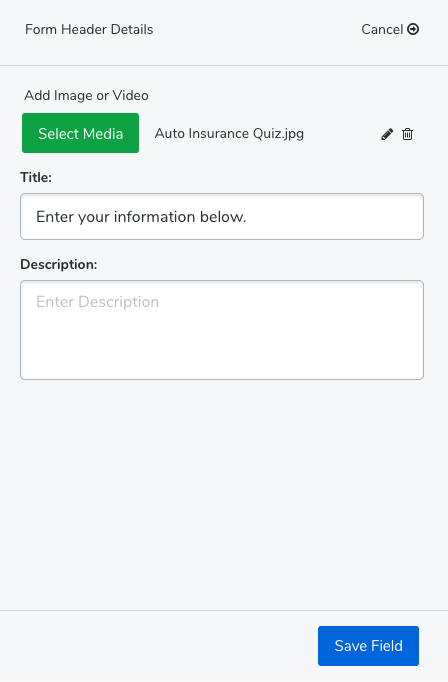The height and width of the screenshot is (682, 448).
Task: Click the pencil edit icon for the media
Action: [387, 134]
